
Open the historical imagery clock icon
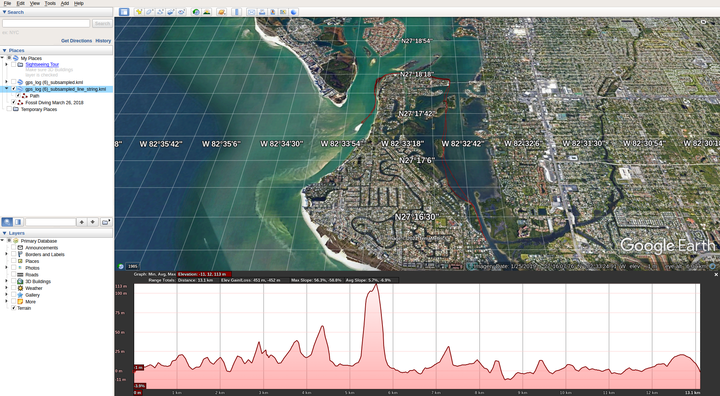pyautogui.click(x=196, y=12)
